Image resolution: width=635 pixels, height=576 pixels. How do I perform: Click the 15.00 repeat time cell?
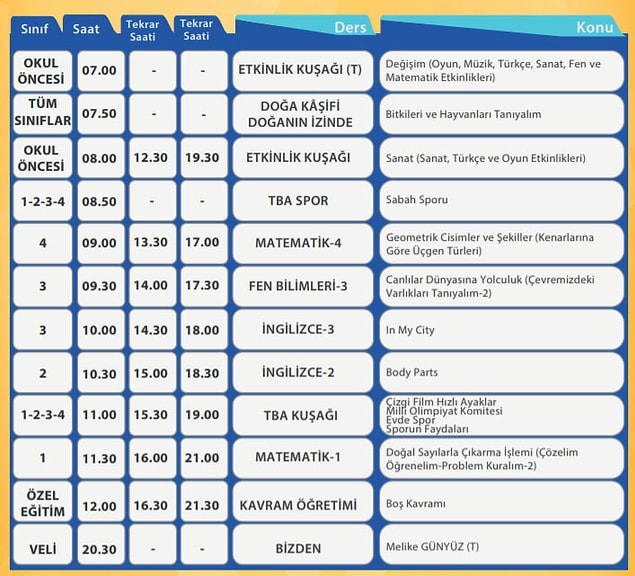153,373
